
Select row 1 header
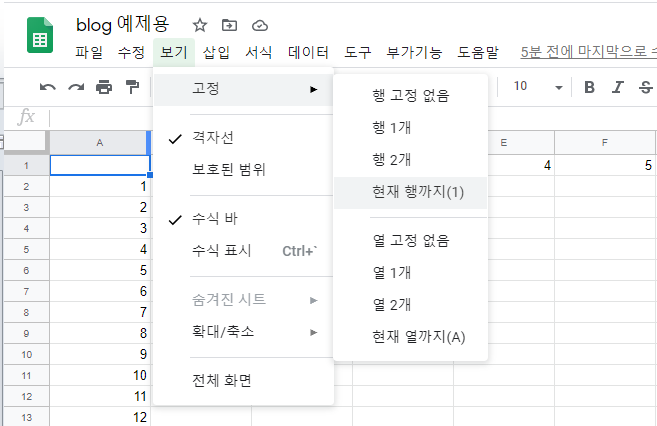pos(26,165)
